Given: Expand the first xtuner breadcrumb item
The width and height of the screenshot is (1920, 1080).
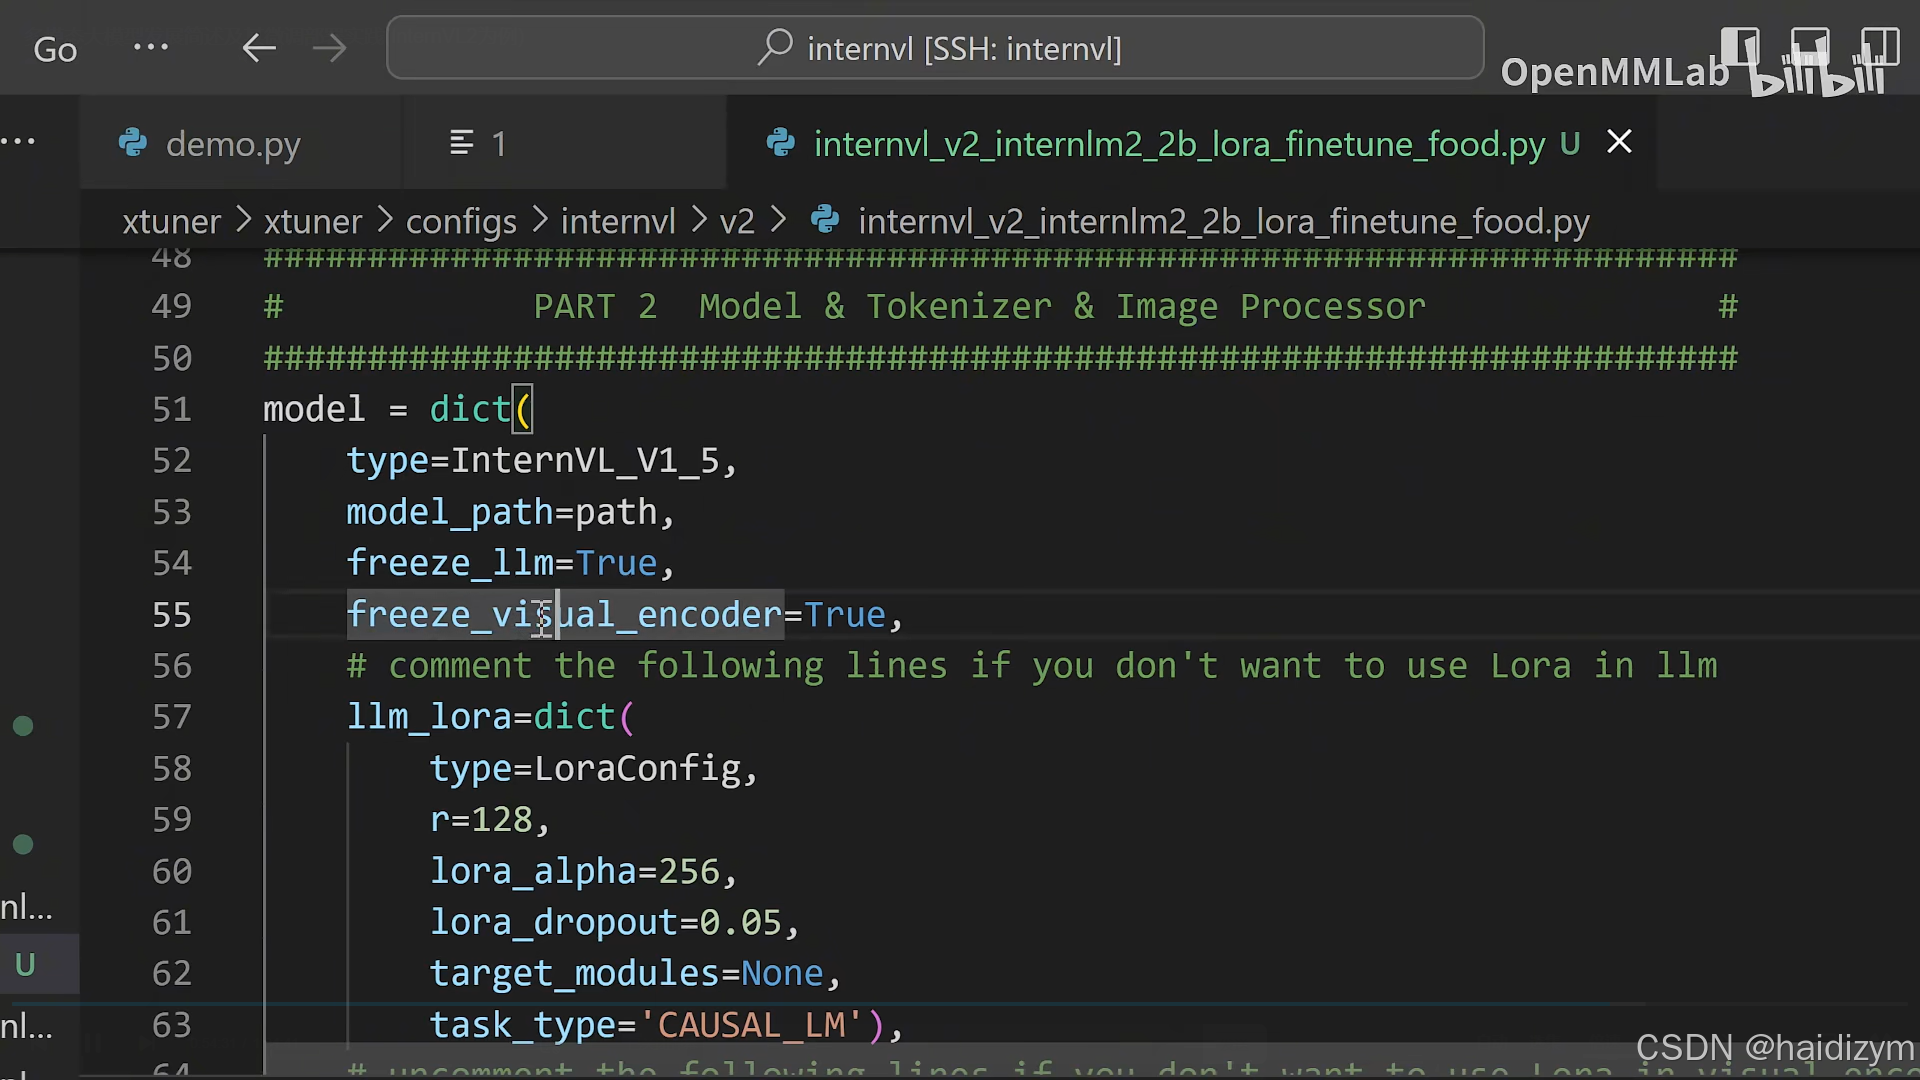Looking at the screenshot, I should [x=171, y=221].
